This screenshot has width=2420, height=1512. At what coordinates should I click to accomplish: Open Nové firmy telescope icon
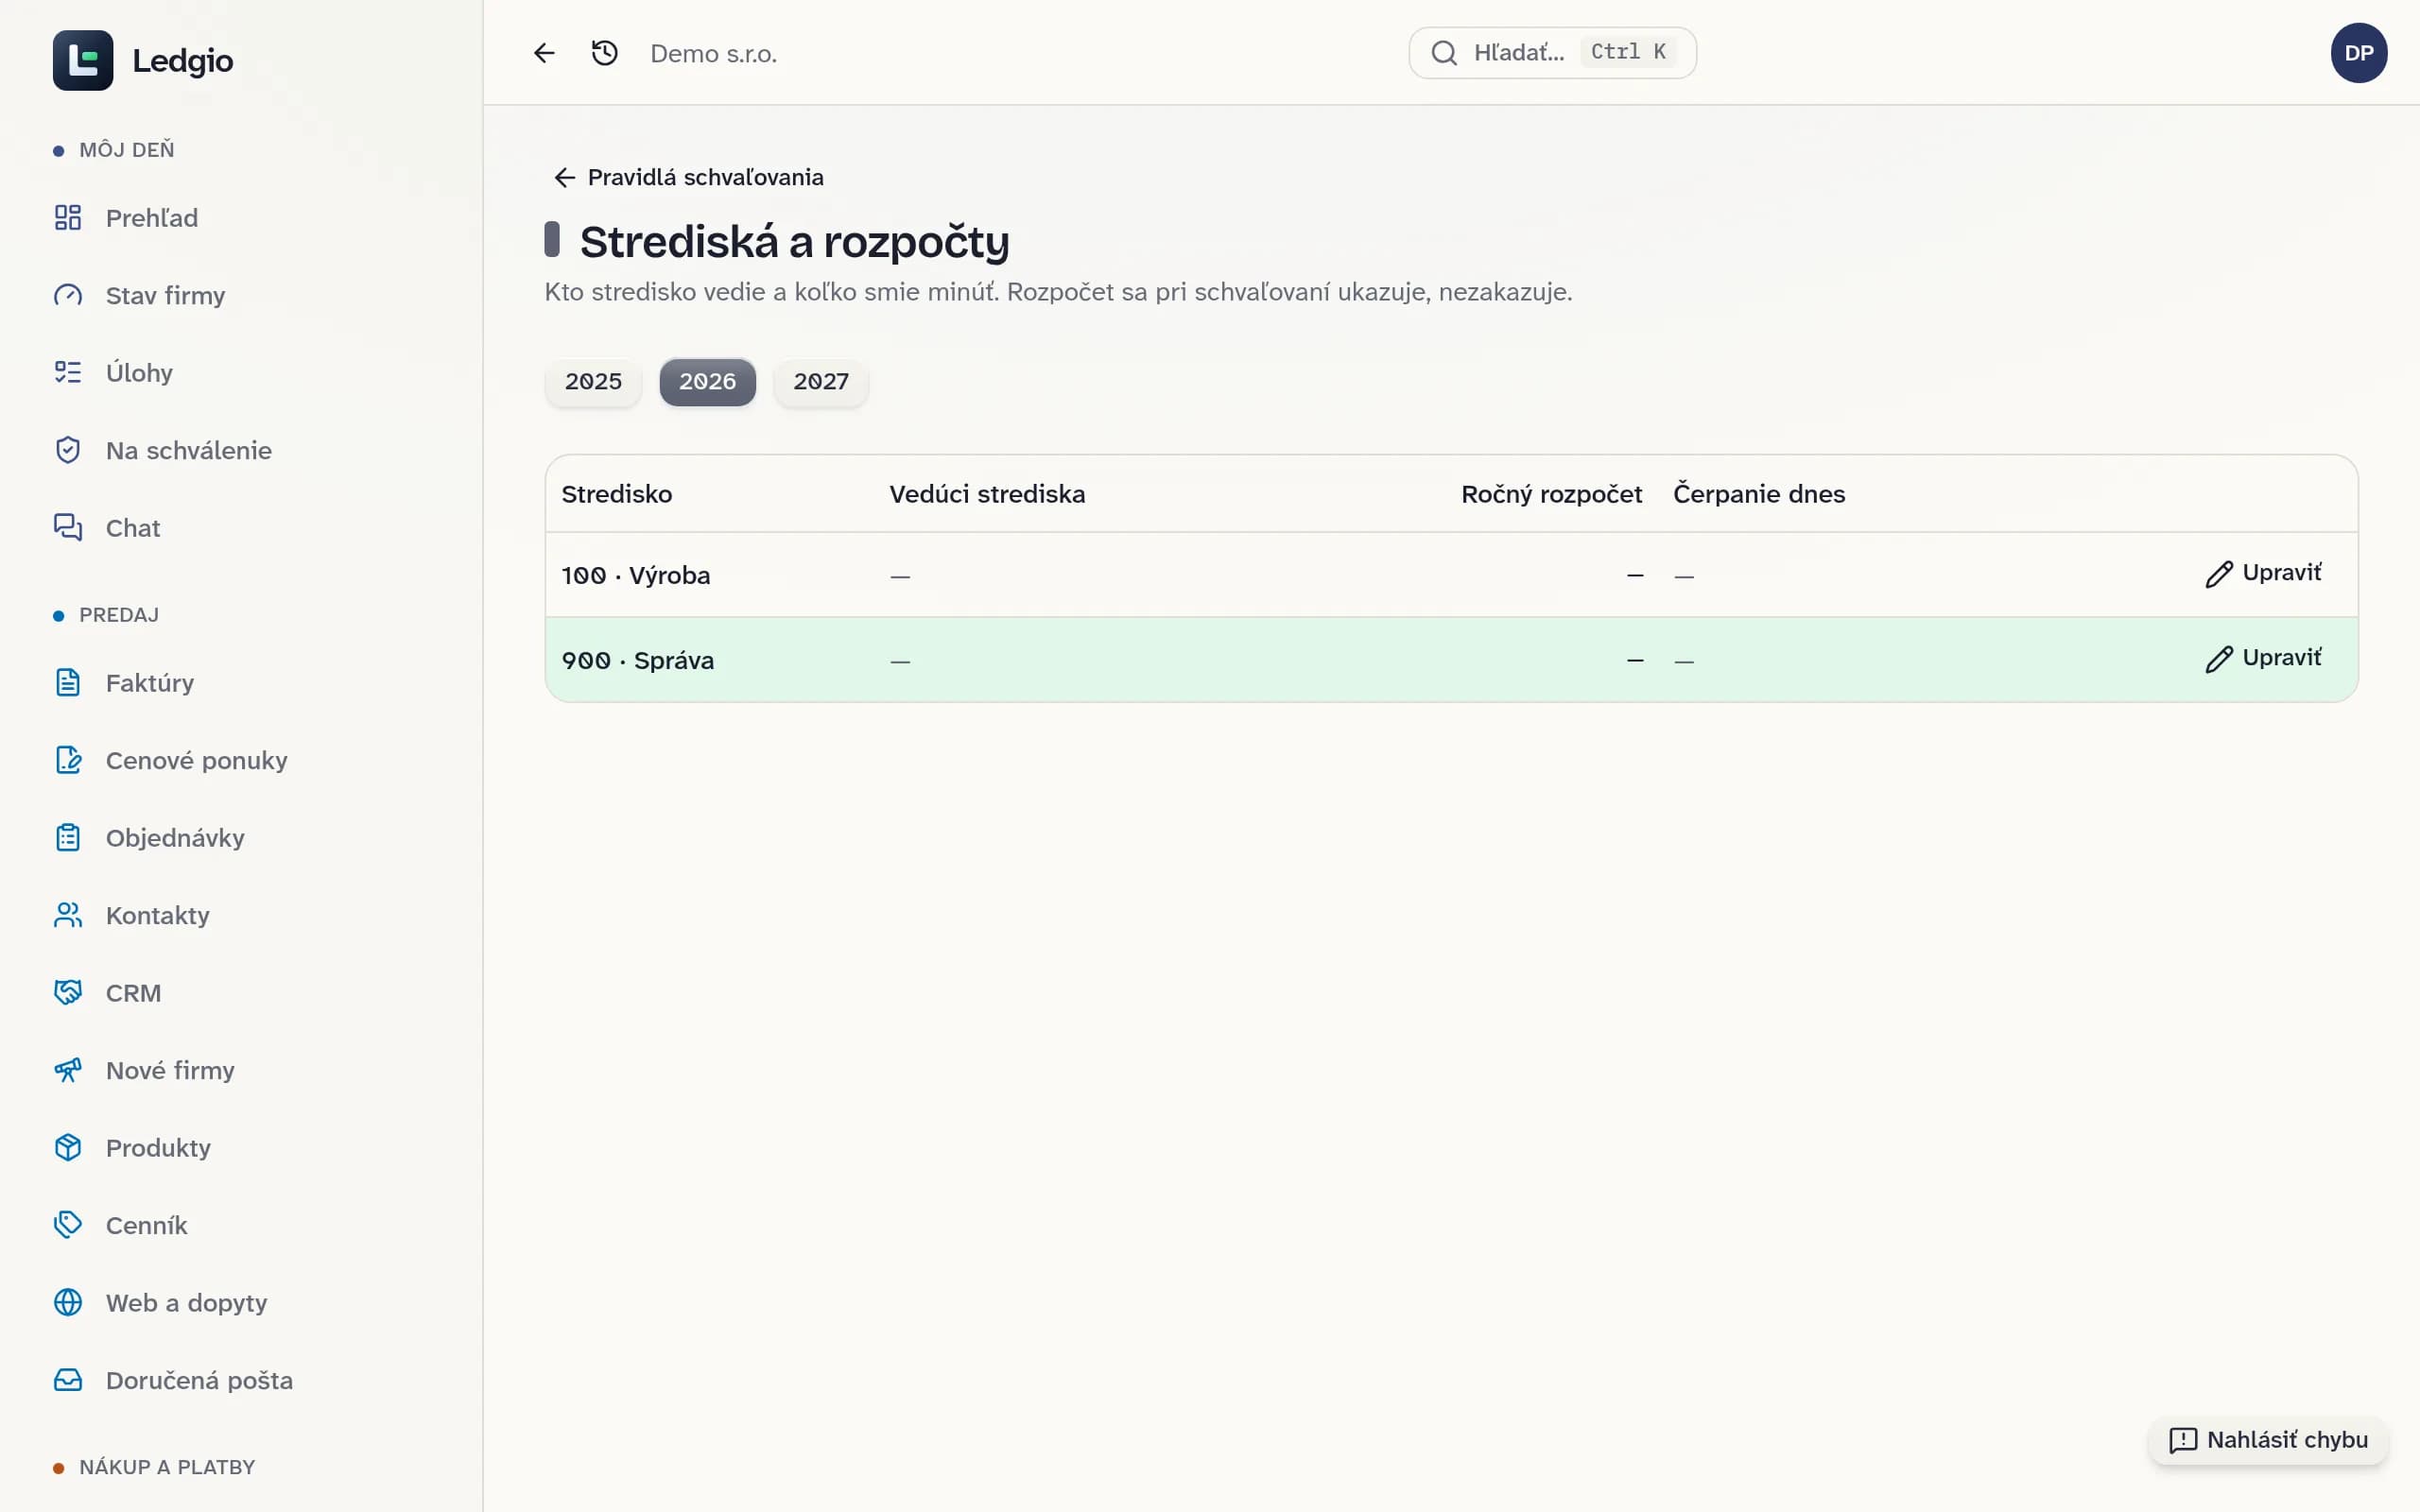(x=68, y=1070)
